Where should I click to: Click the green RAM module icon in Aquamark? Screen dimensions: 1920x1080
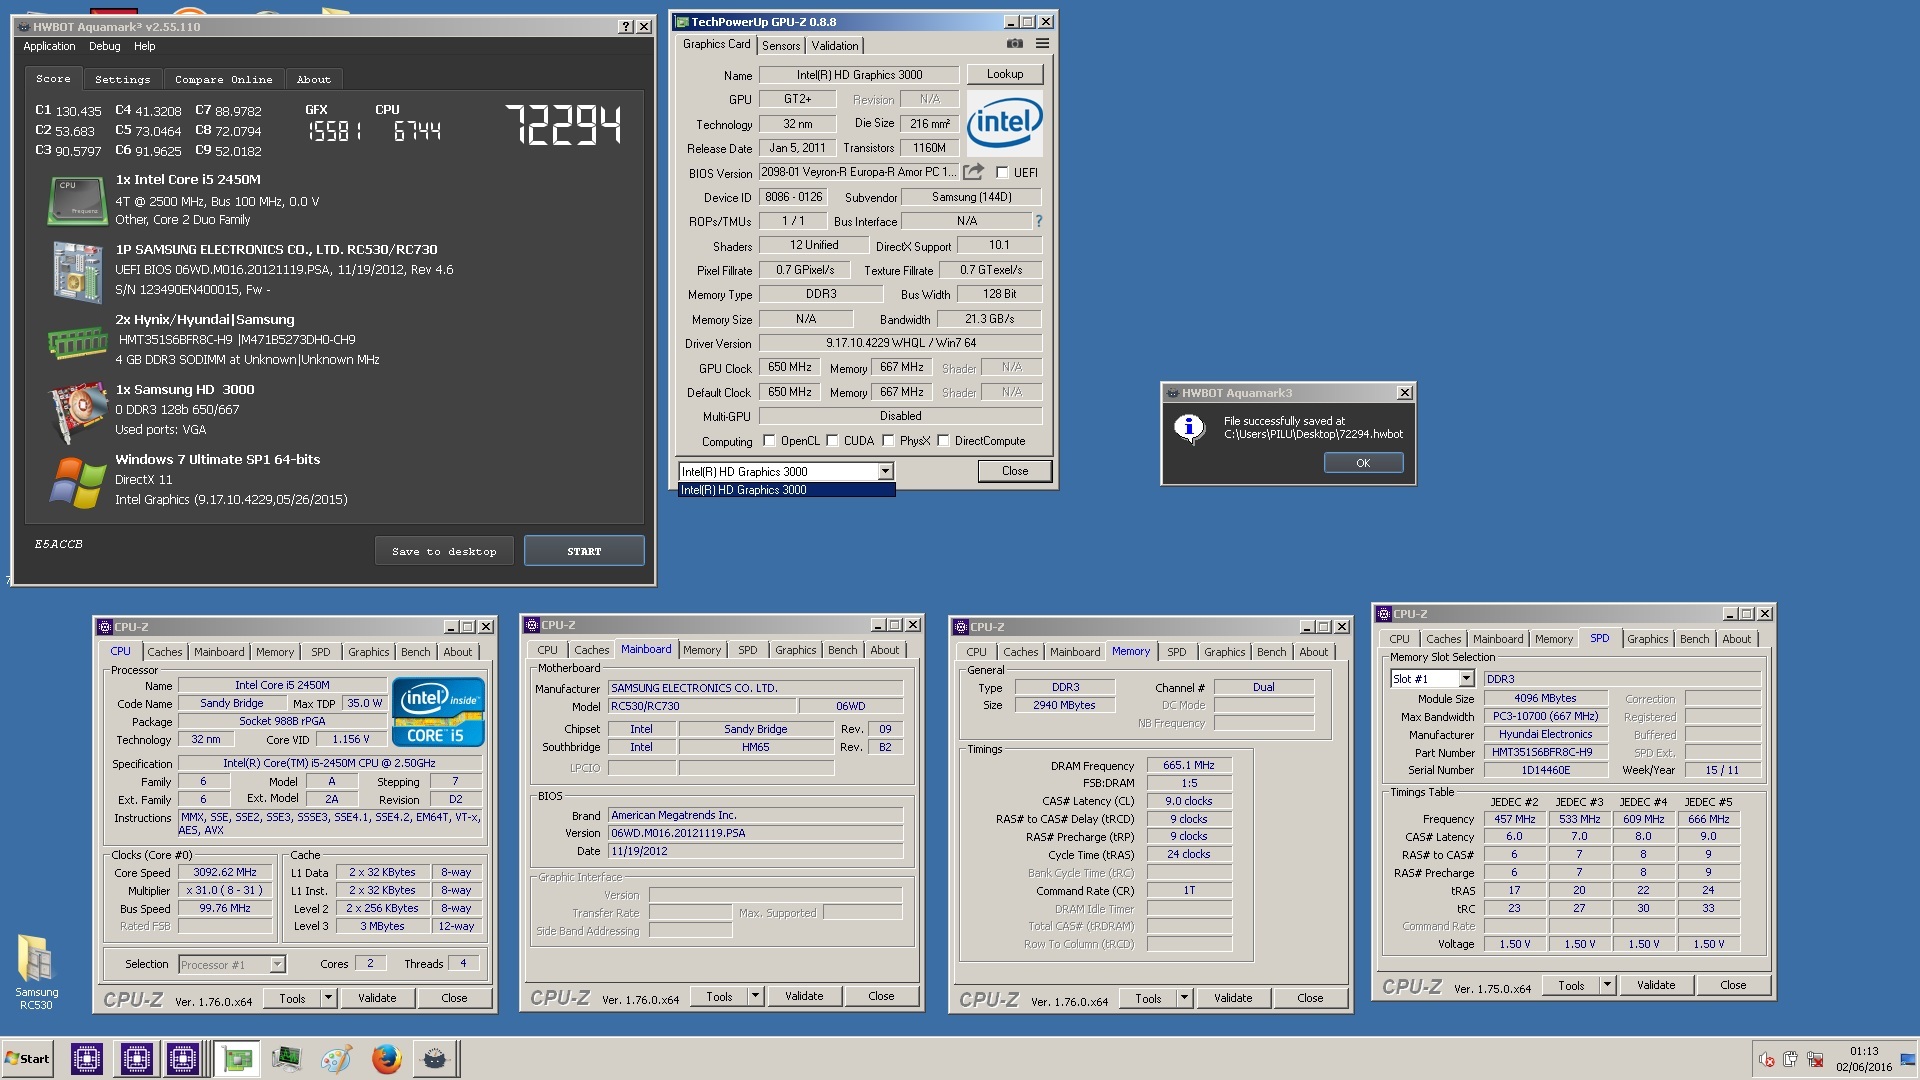click(x=78, y=343)
